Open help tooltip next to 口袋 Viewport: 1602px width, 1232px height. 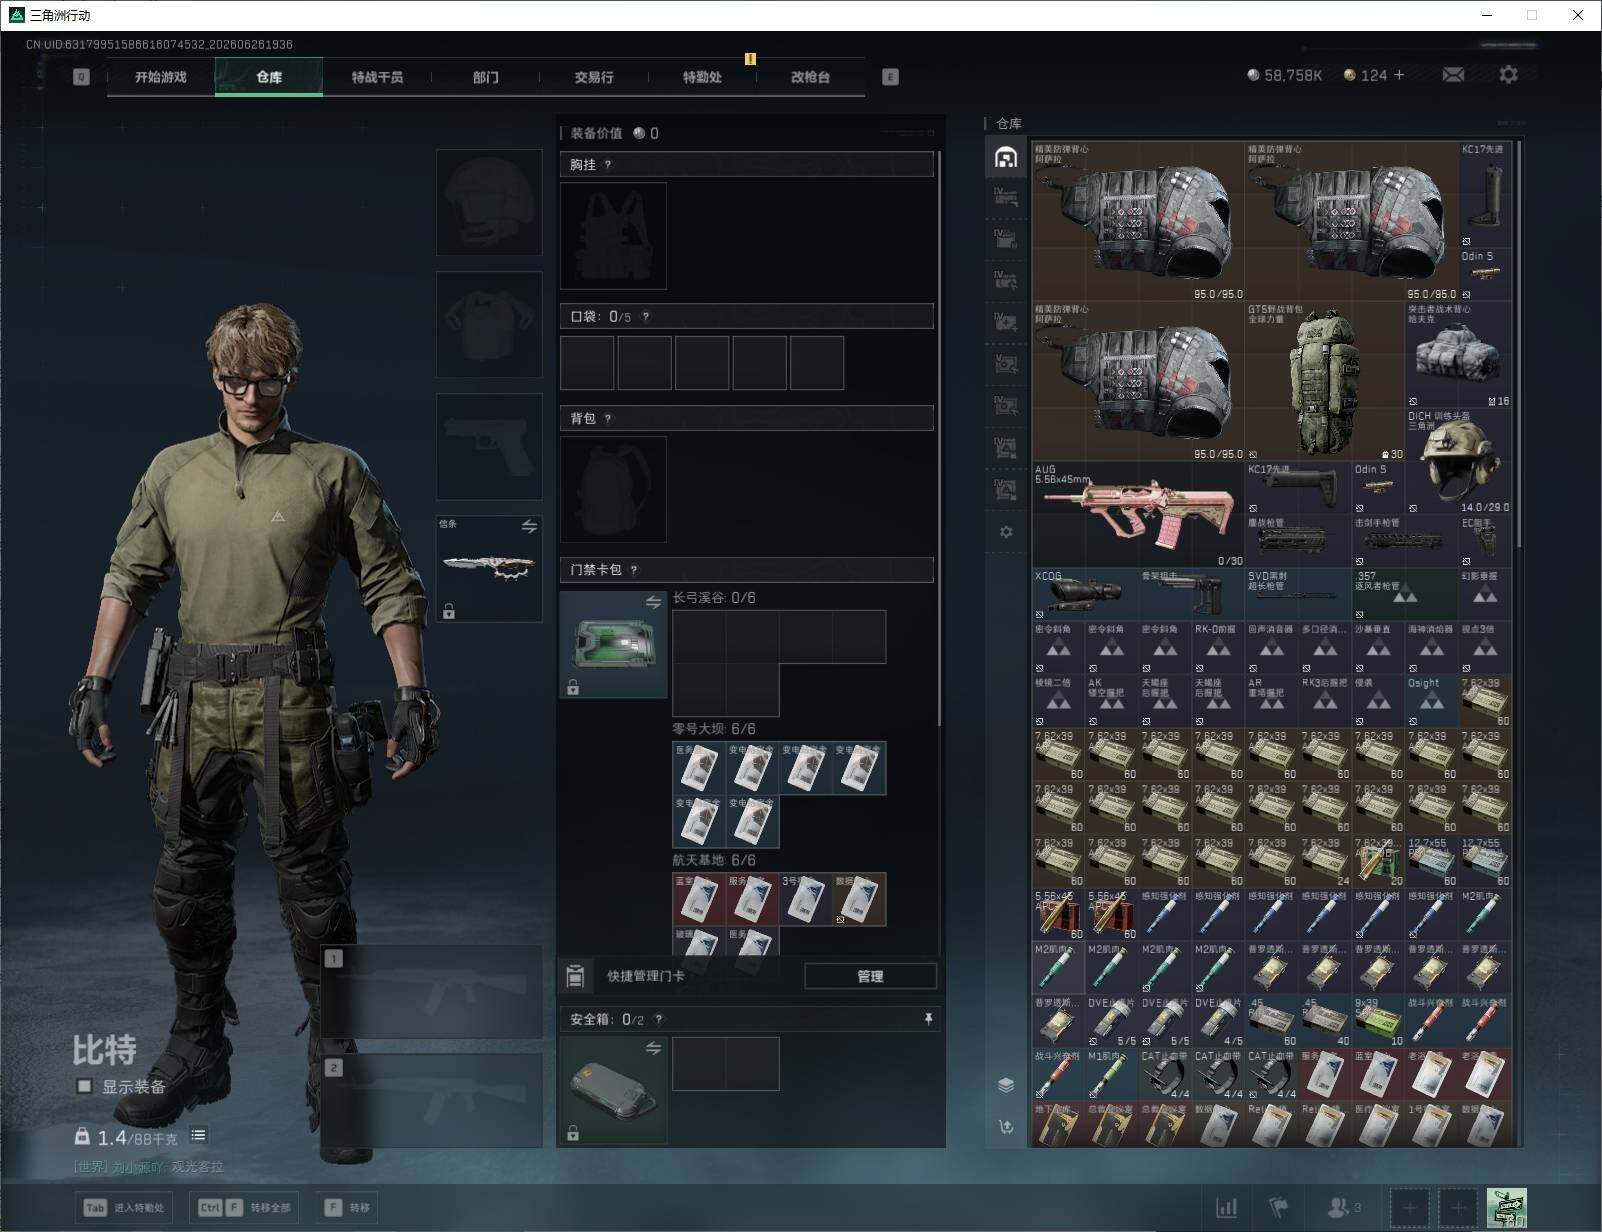point(646,317)
